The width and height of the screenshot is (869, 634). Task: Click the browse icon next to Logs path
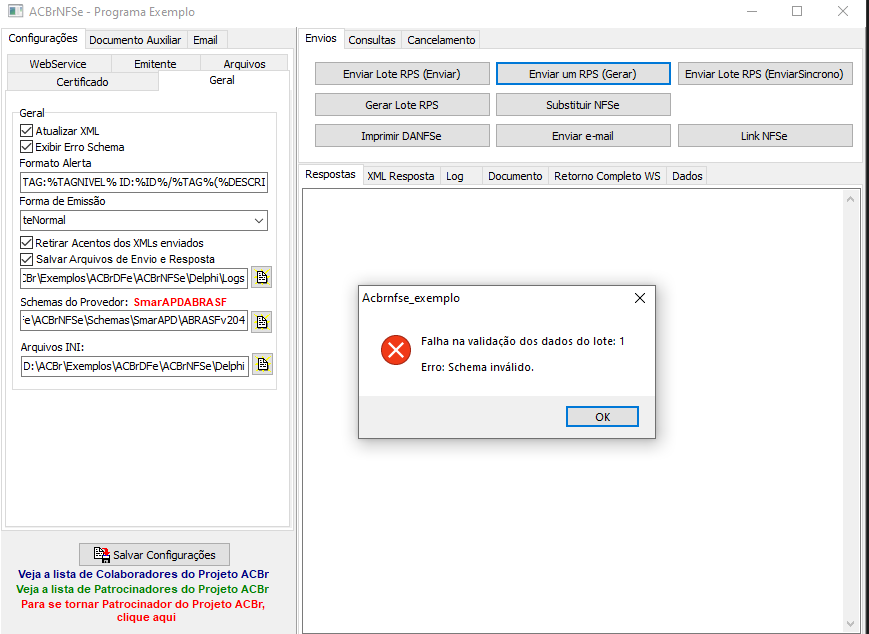click(262, 277)
